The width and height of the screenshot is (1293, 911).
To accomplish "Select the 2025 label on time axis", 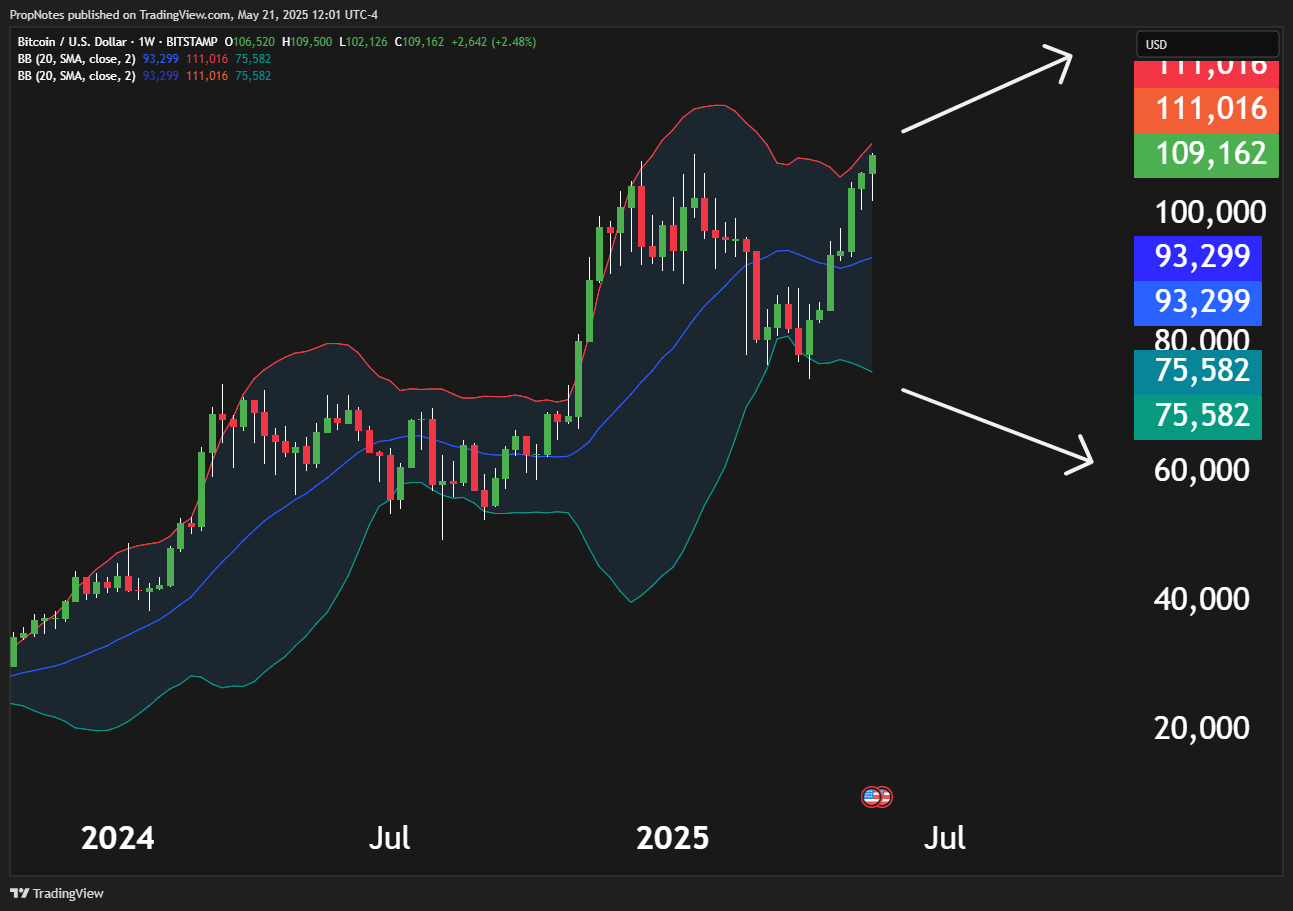I will tap(672, 838).
